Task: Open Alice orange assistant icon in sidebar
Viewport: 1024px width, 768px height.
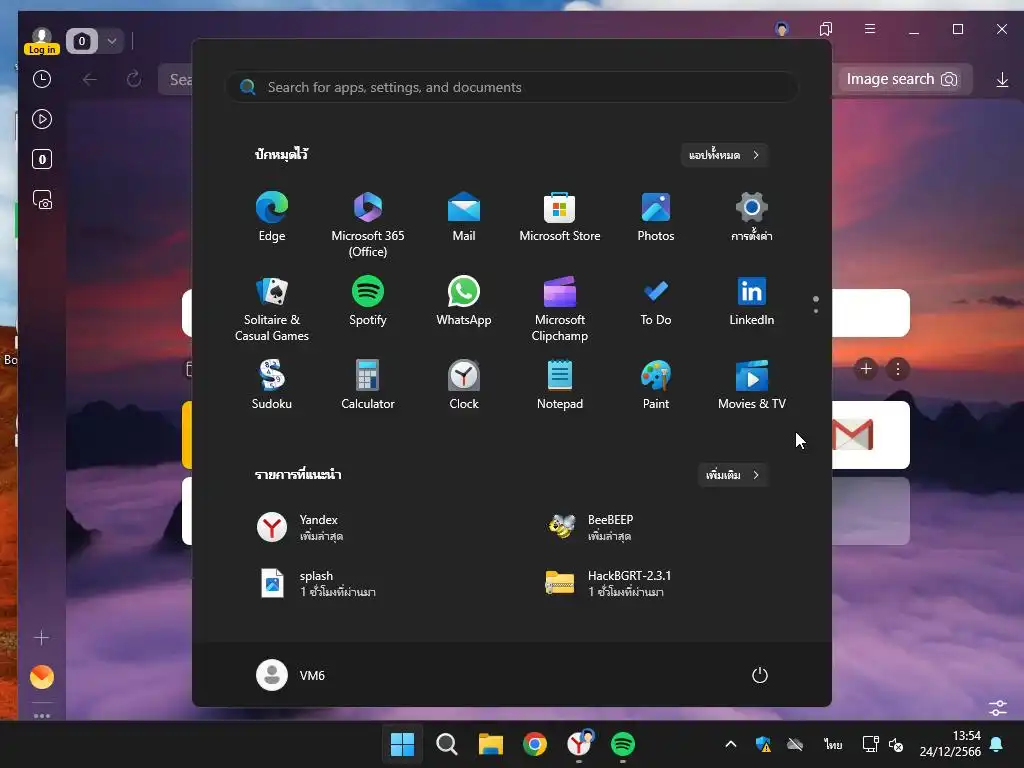Action: (42, 677)
